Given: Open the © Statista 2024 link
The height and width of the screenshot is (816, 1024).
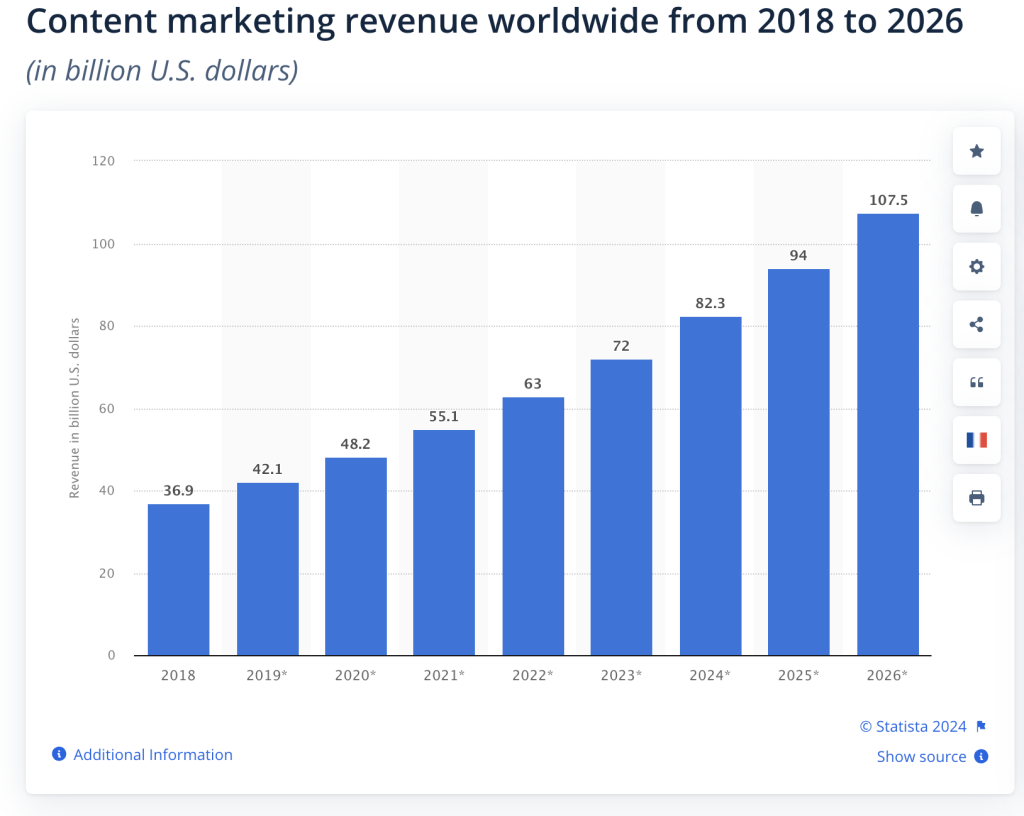Looking at the screenshot, I should 912,726.
